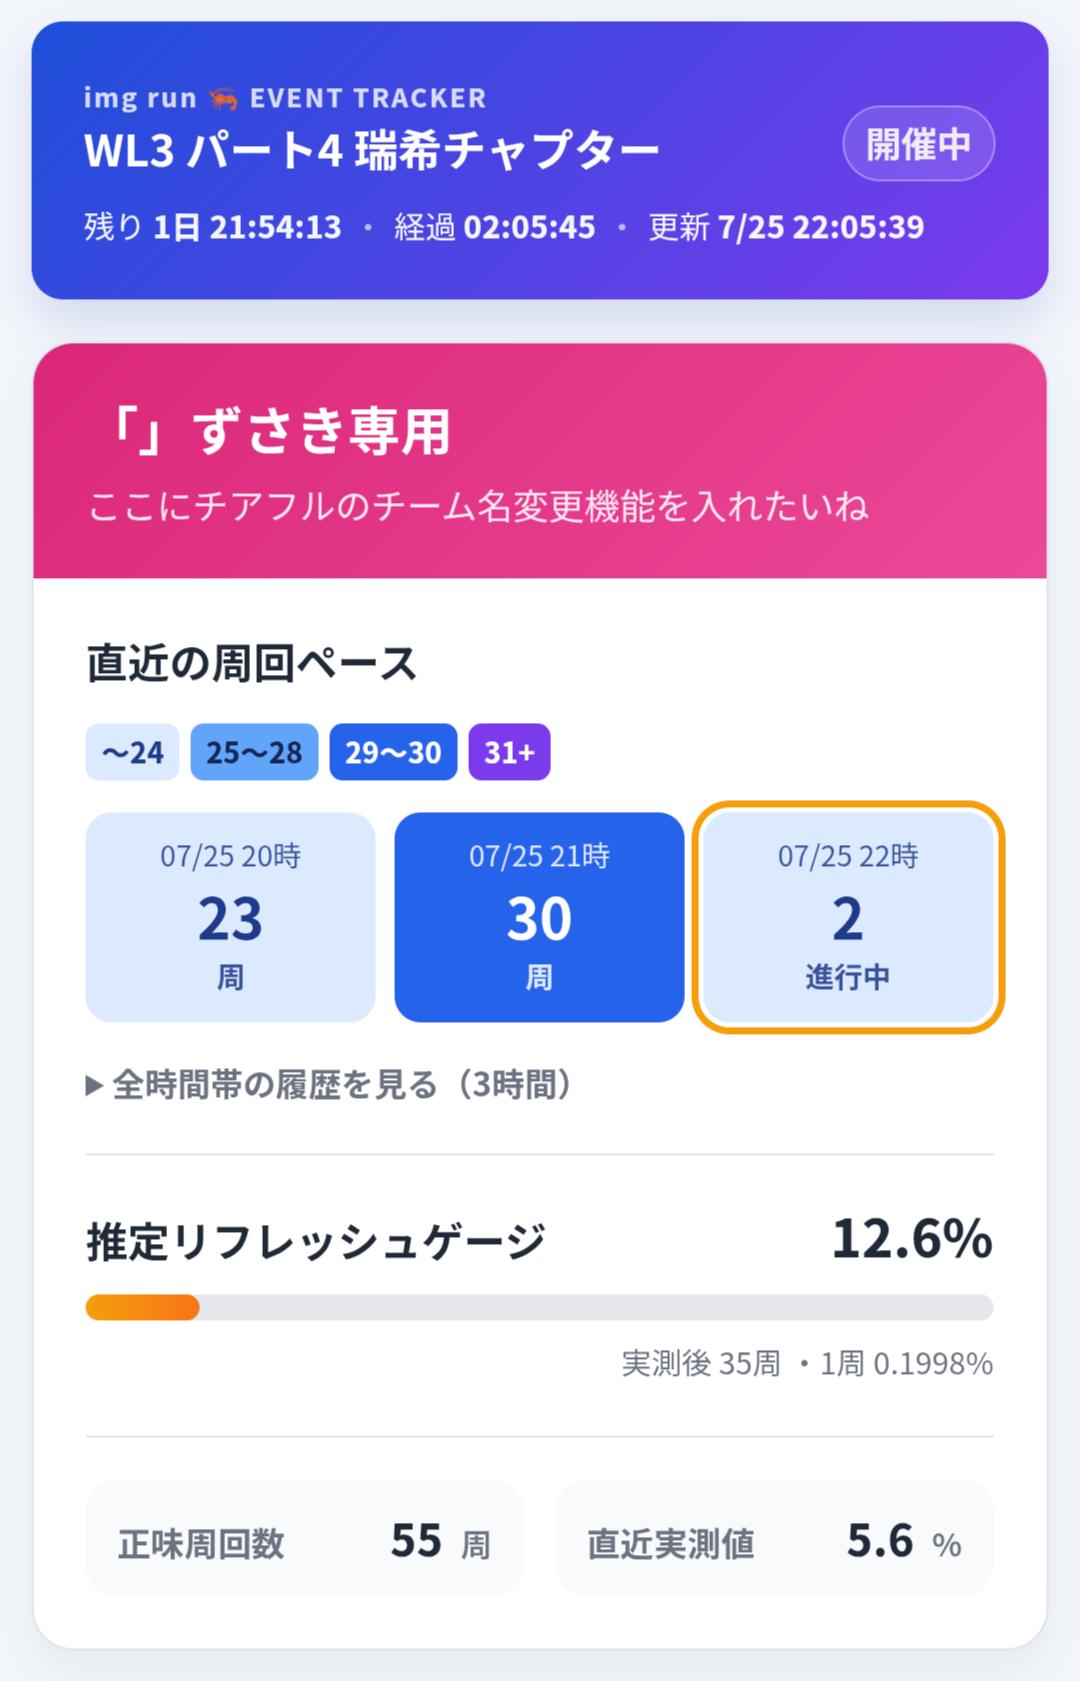Image resolution: width=1080 pixels, height=1681 pixels.
Task: Click the 残り 1日 21:54:13 countdown
Action: click(x=213, y=227)
